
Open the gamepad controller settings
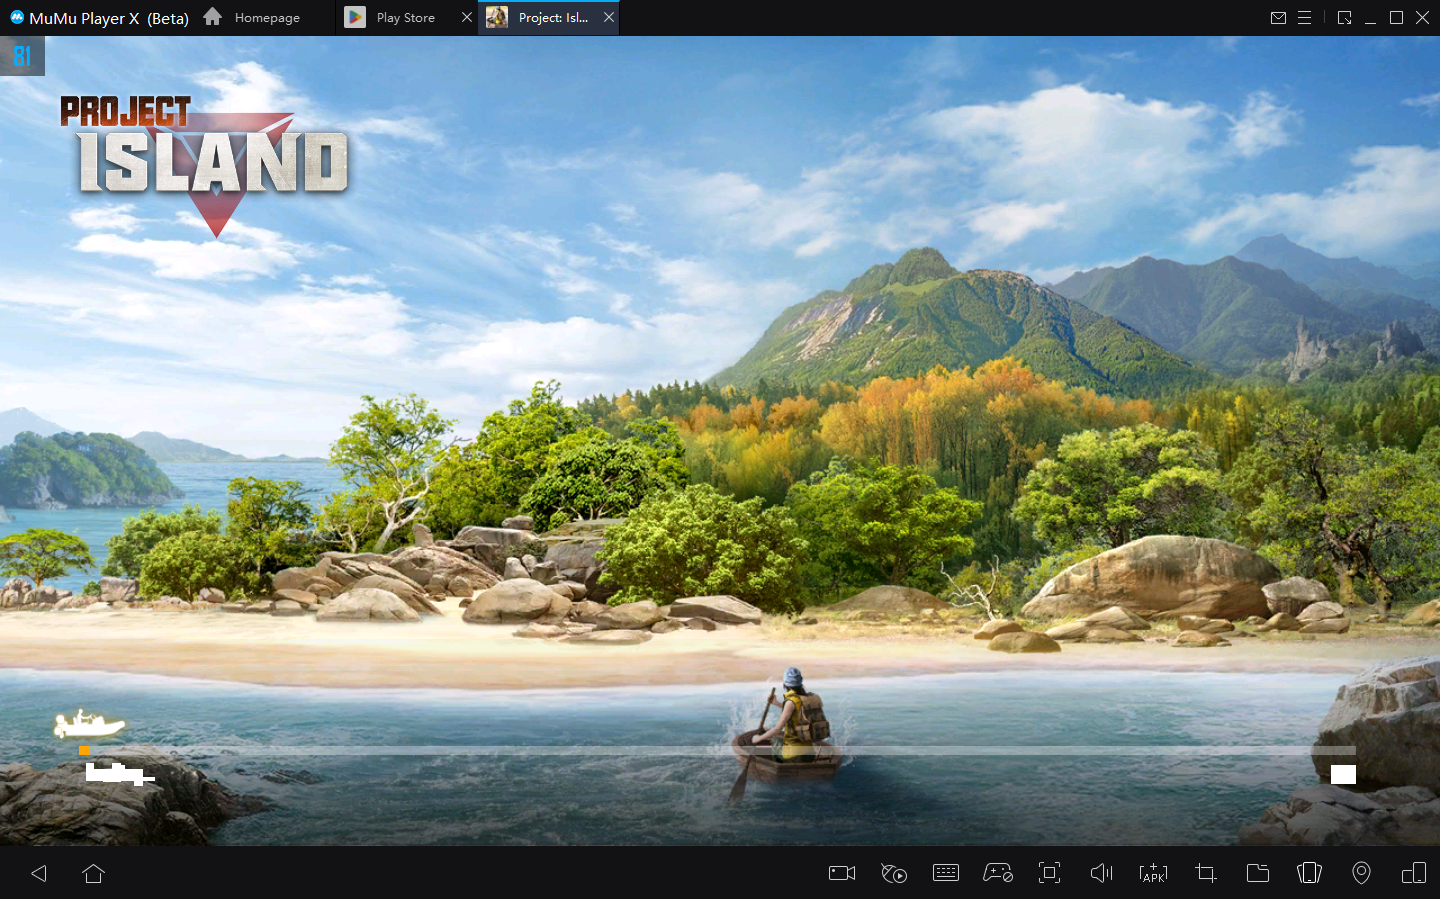point(997,873)
